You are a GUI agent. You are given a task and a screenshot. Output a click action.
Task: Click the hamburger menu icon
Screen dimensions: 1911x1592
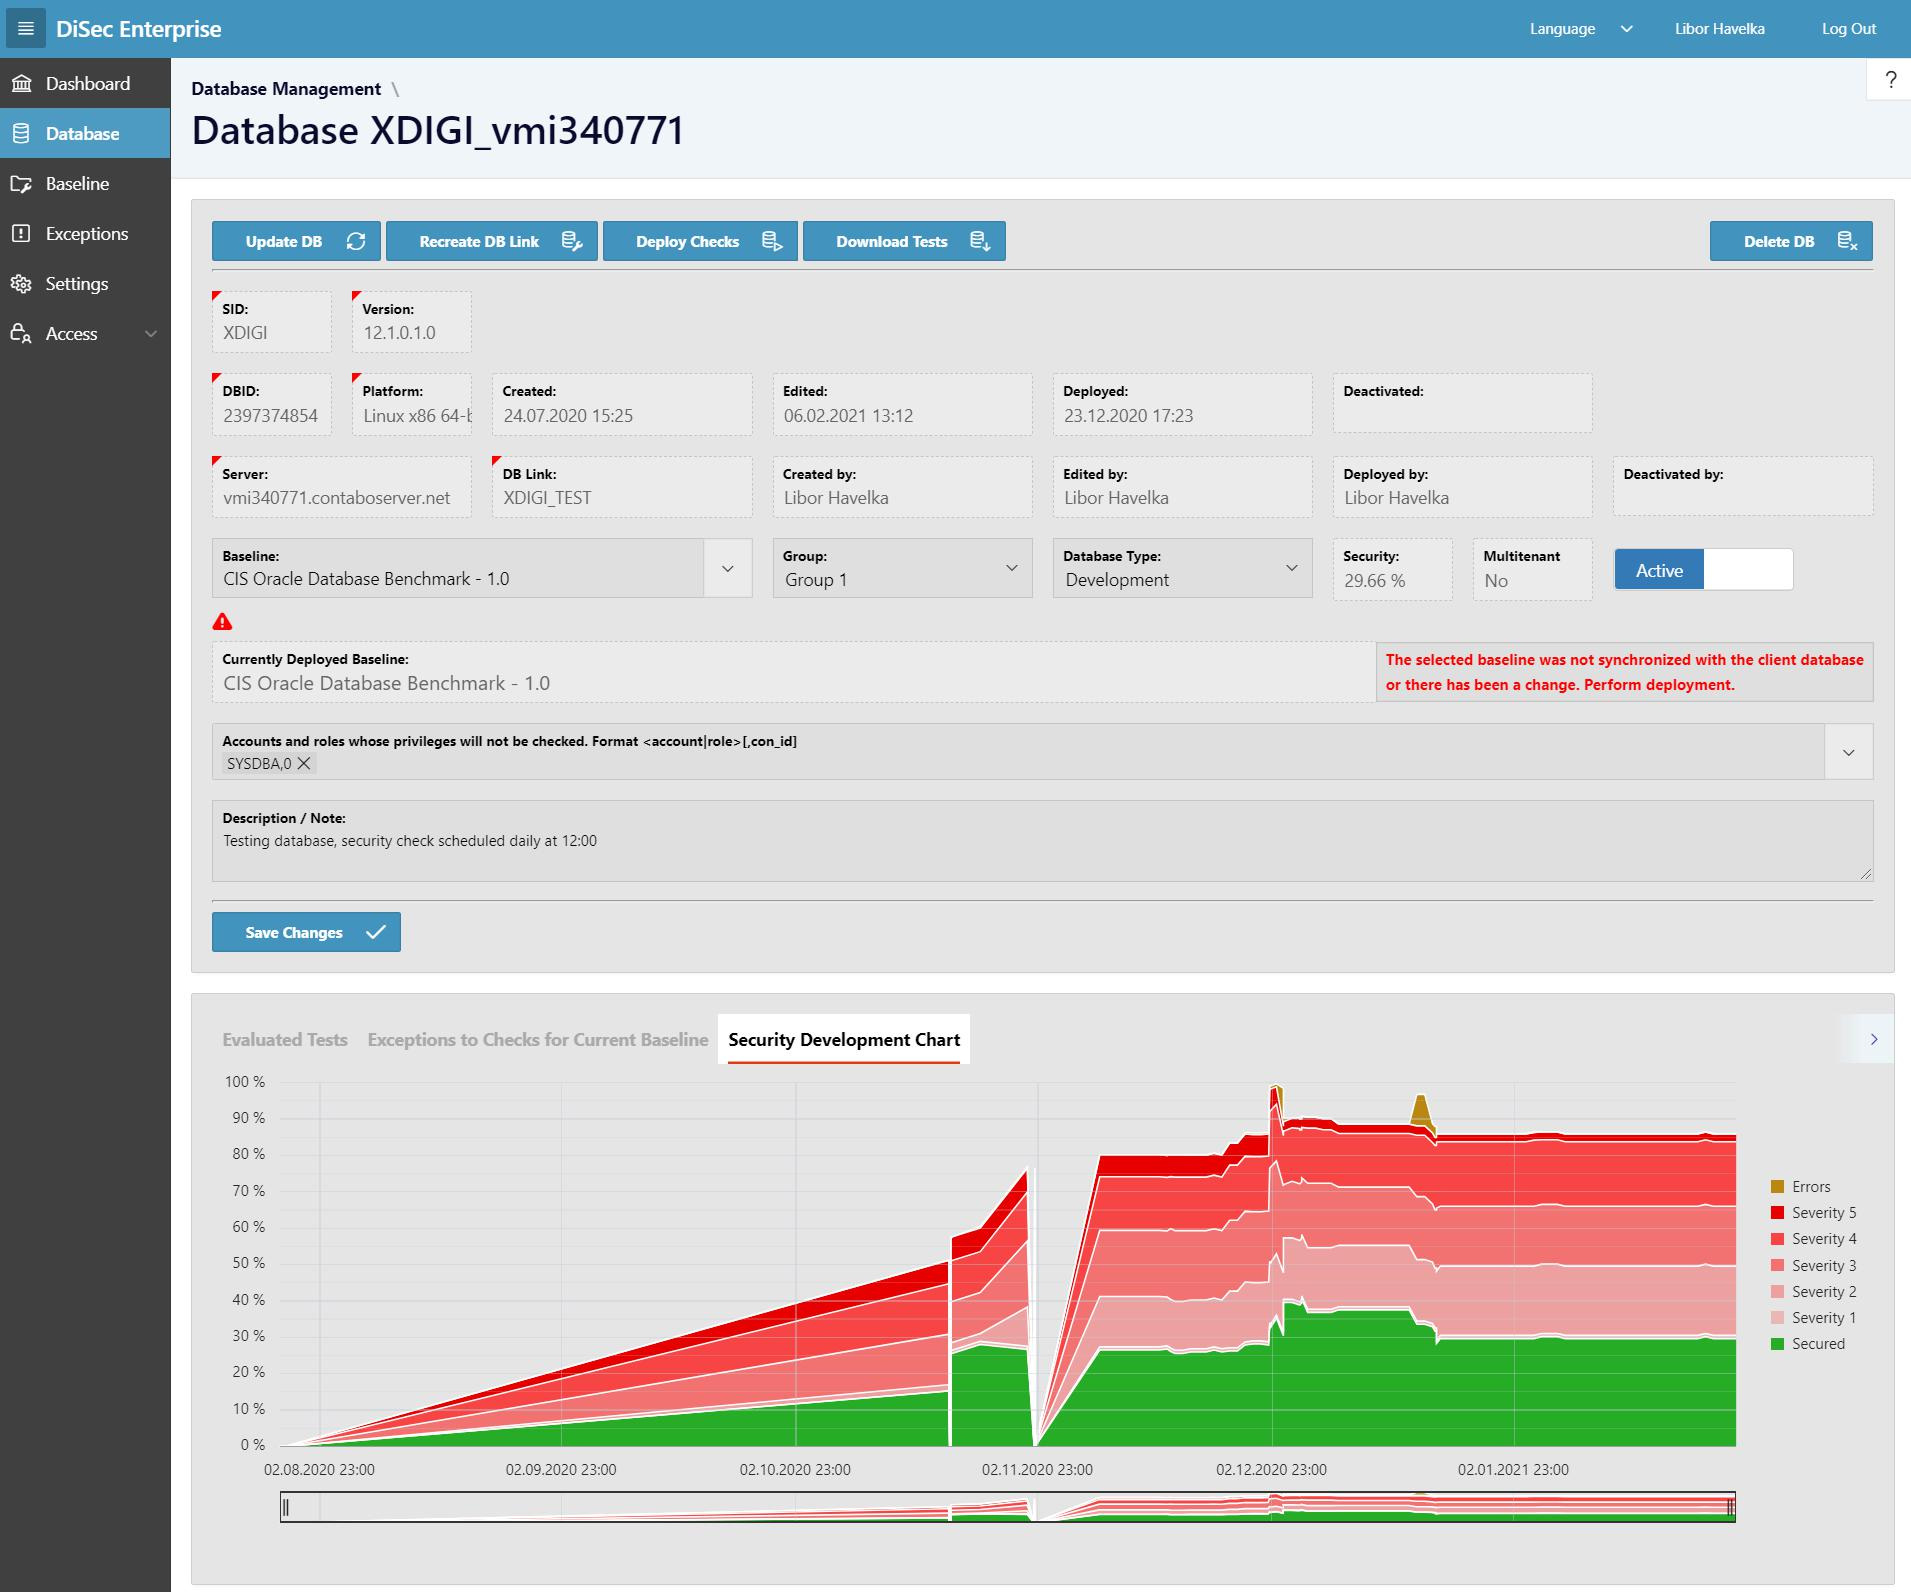tap(26, 29)
